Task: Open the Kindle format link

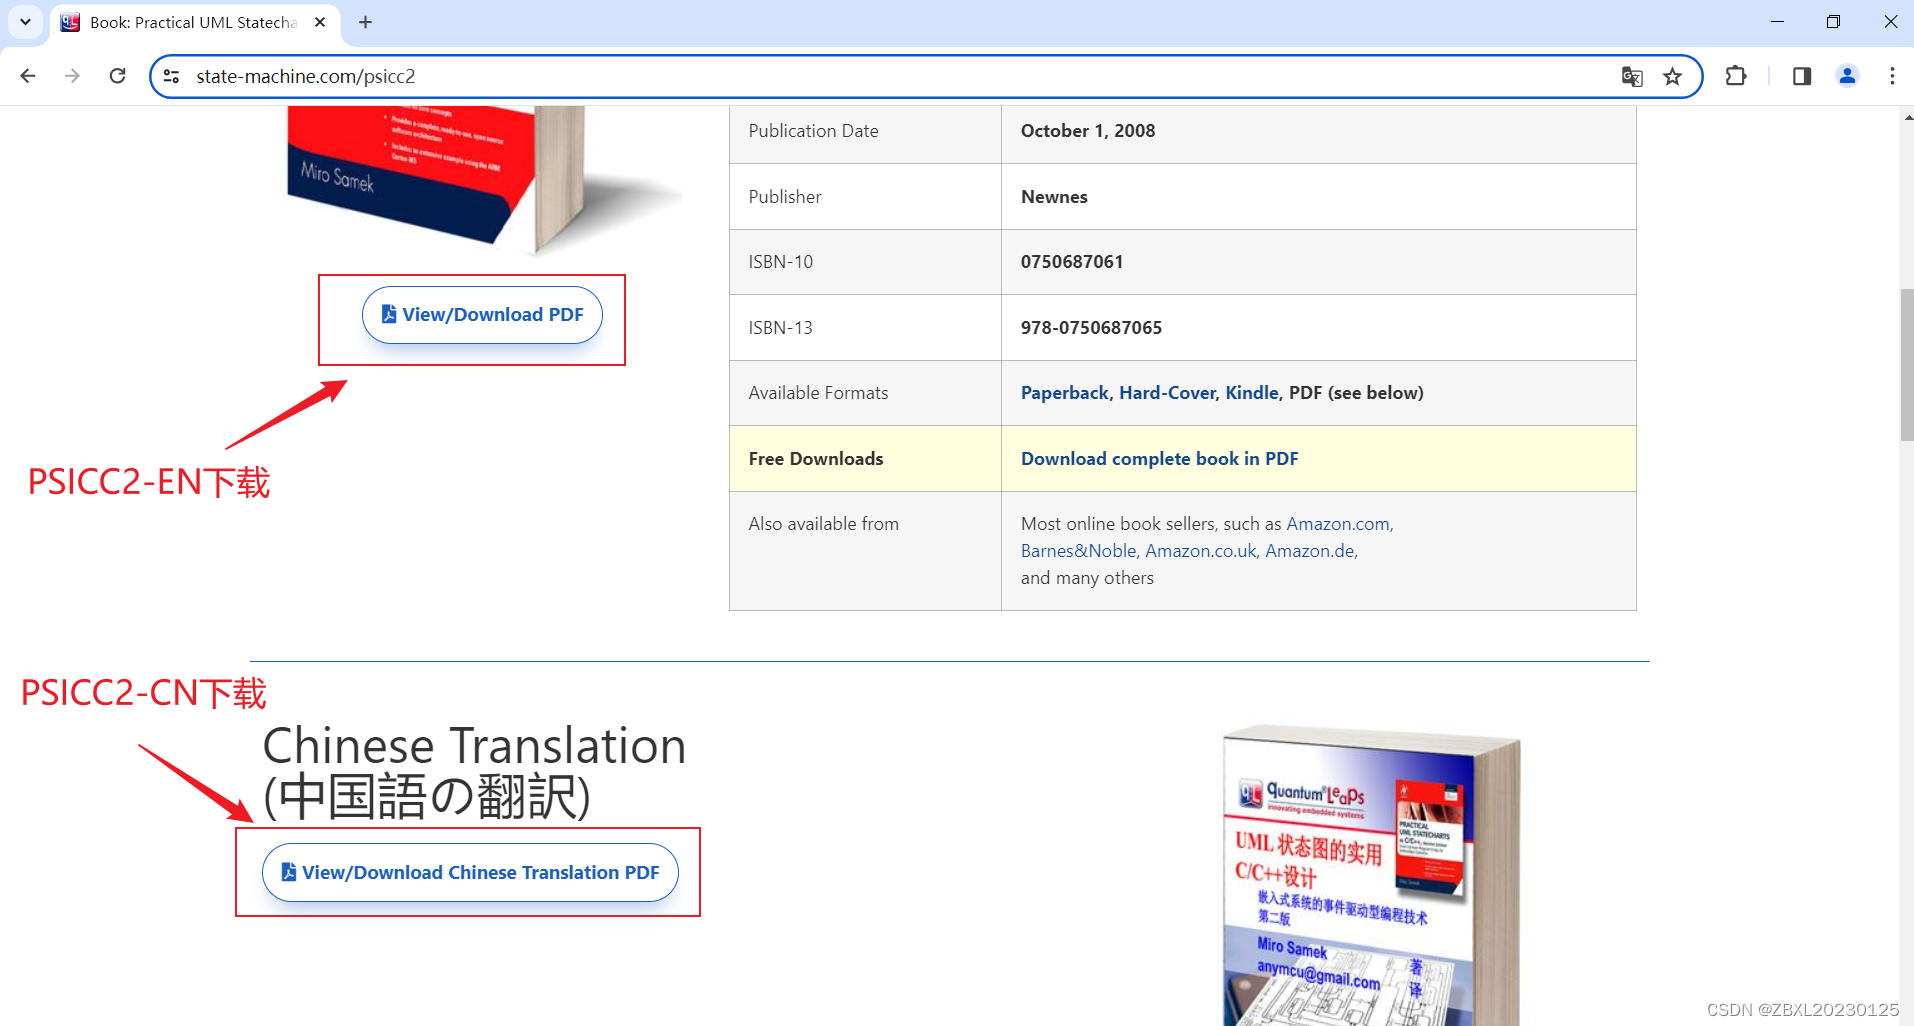Action: (1252, 393)
